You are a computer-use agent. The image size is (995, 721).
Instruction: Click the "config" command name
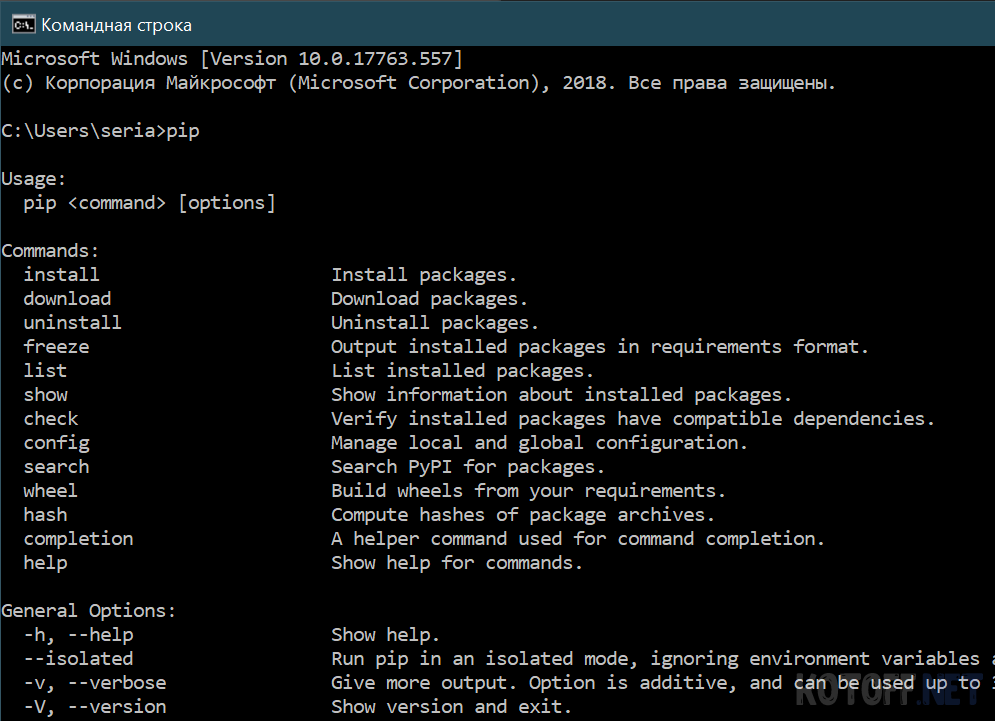56,443
